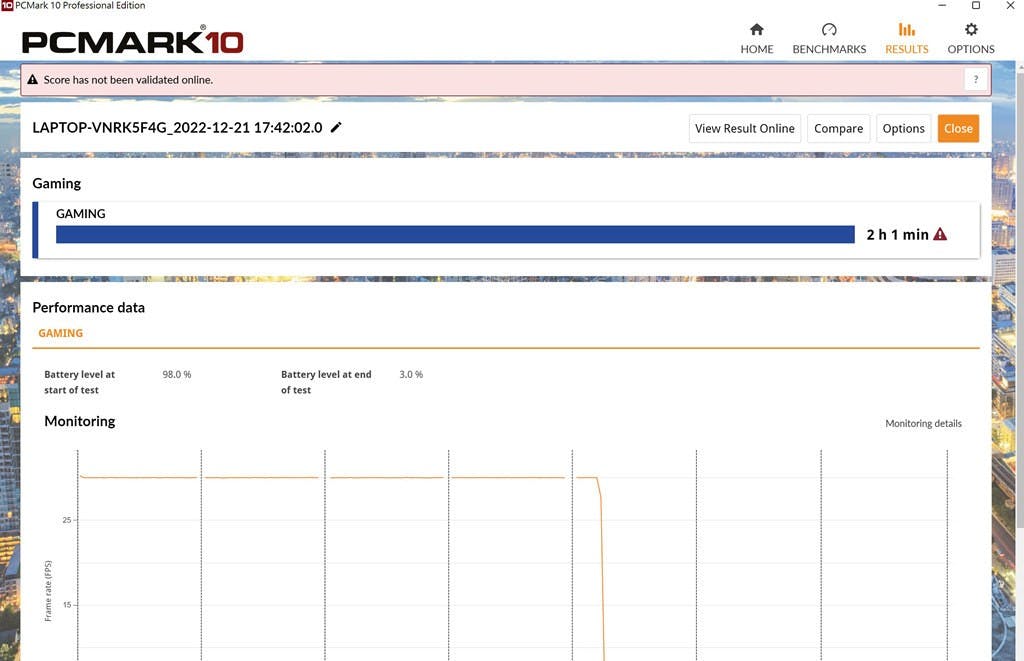Edit the result name with pencil icon

pyautogui.click(x=336, y=127)
